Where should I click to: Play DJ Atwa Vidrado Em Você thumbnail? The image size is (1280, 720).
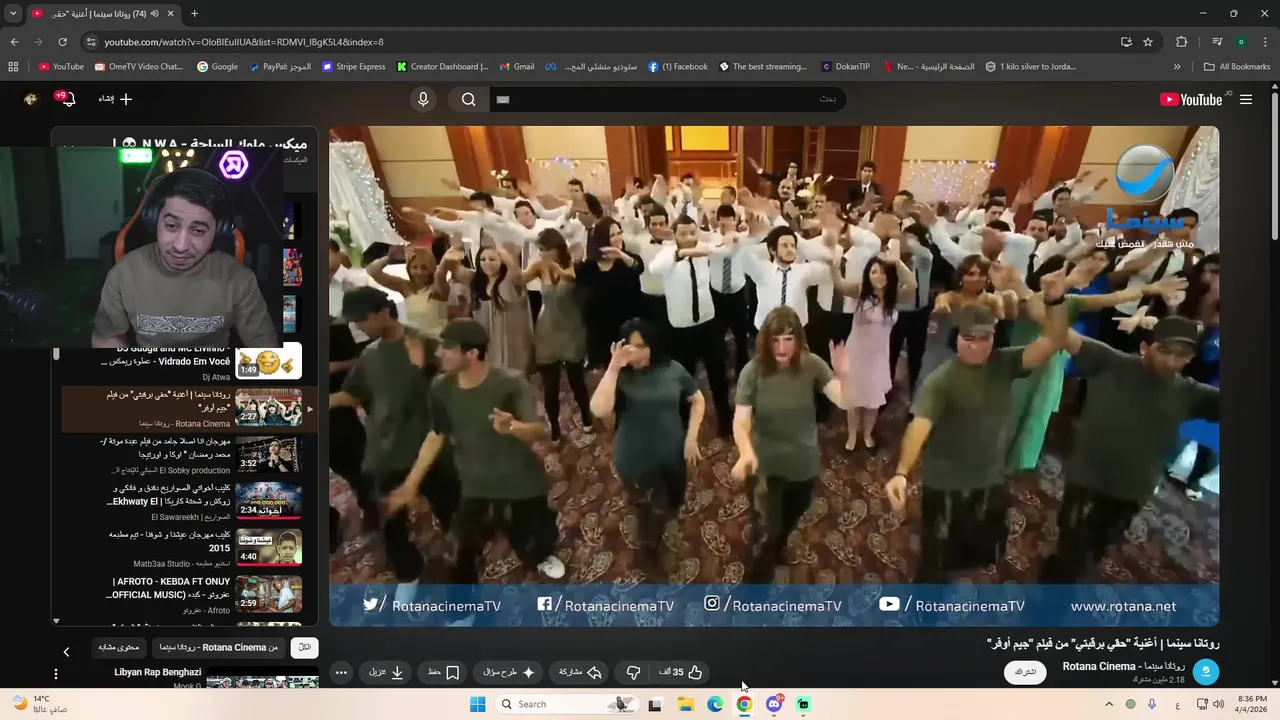pyautogui.click(x=268, y=362)
